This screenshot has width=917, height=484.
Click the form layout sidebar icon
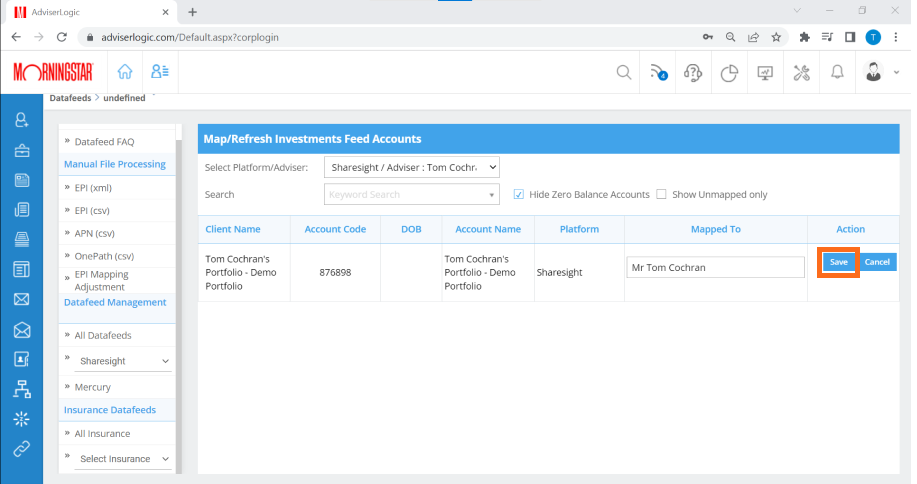coord(22,269)
